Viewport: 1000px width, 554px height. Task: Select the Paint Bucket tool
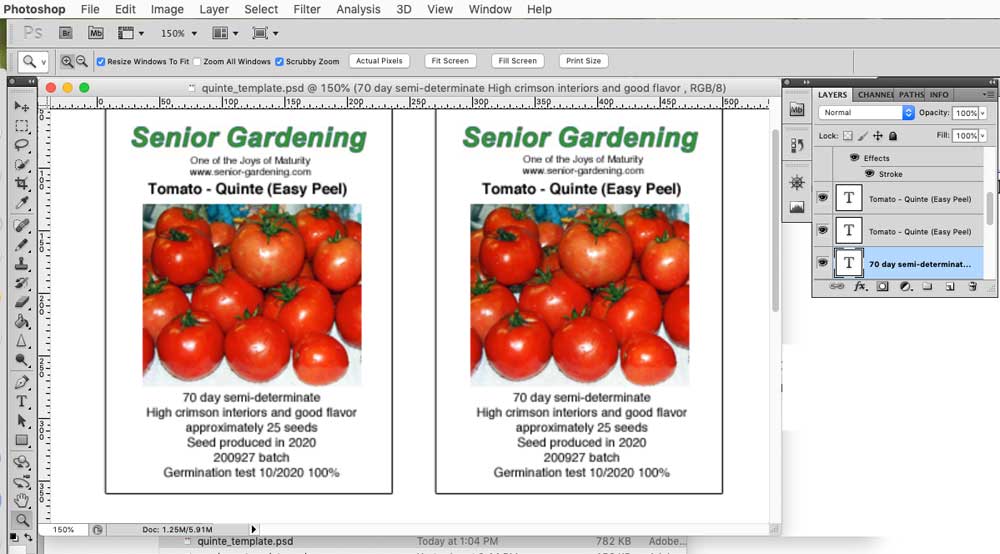(22, 321)
